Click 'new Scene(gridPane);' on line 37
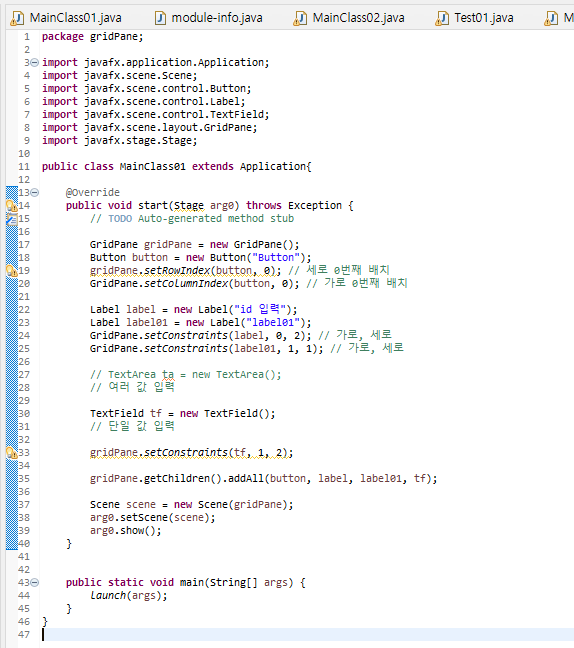 pyautogui.click(x=233, y=505)
